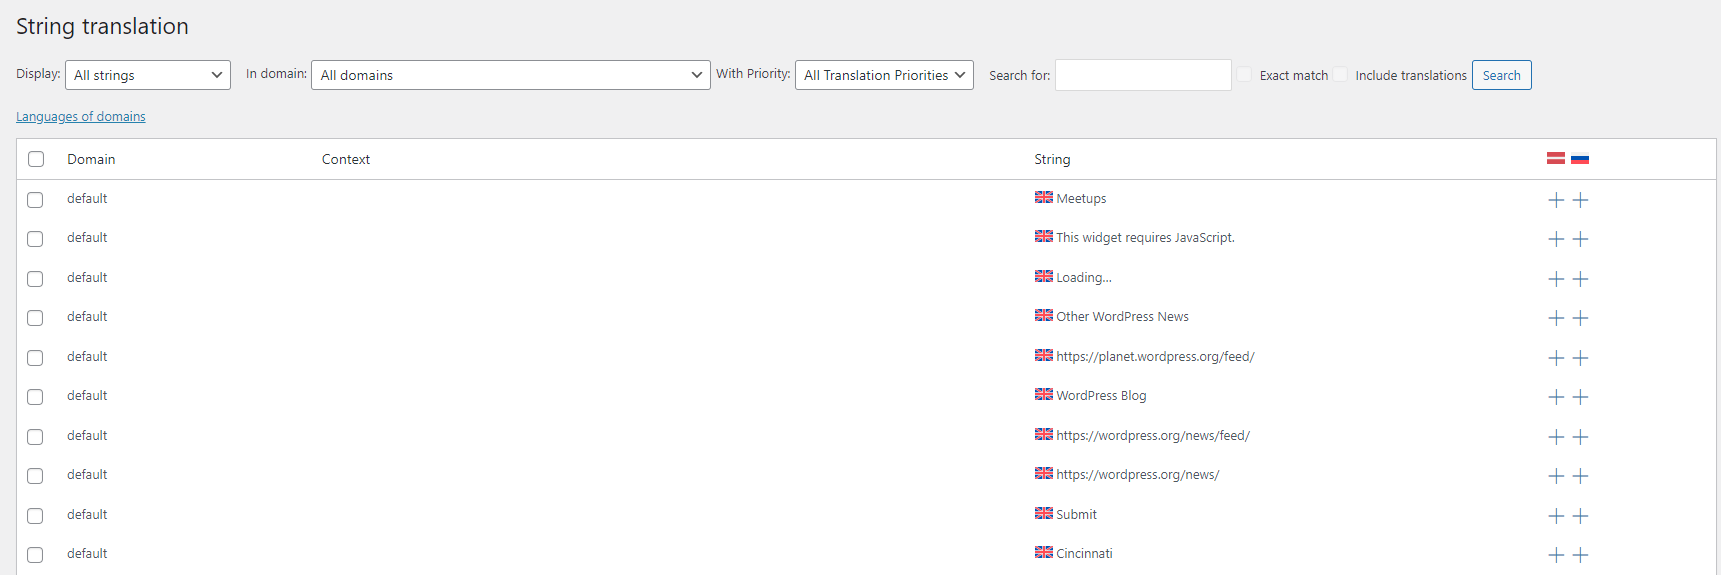Image resolution: width=1721 pixels, height=575 pixels.
Task: Check the Include translations option
Action: [x=1340, y=75]
